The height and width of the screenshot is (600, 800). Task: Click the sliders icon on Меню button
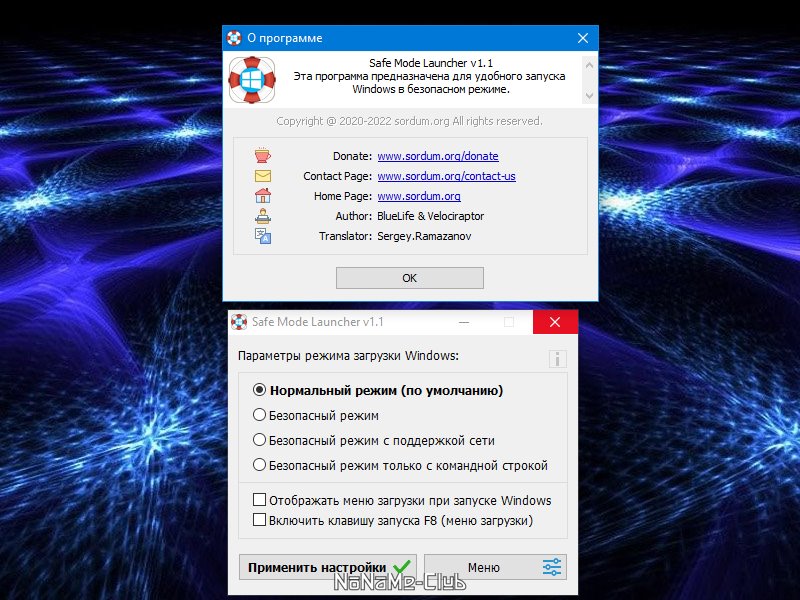tap(552, 567)
